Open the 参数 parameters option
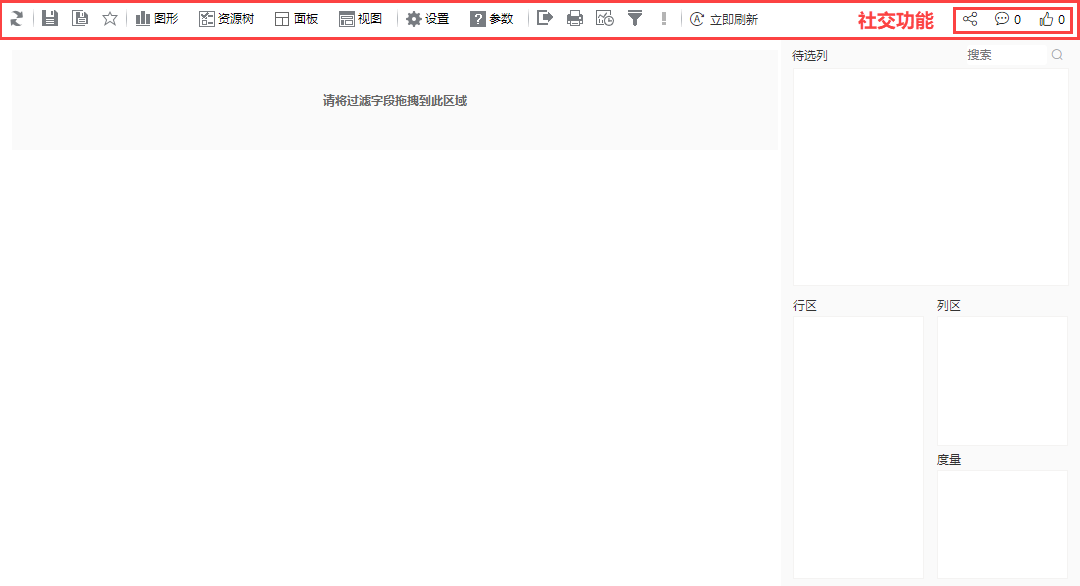Screen dimensions: 1080x586 (491, 19)
